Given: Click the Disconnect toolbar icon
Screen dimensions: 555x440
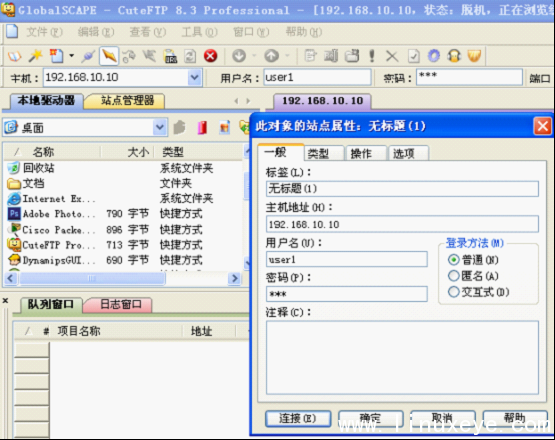Looking at the screenshot, I should pos(149,56).
